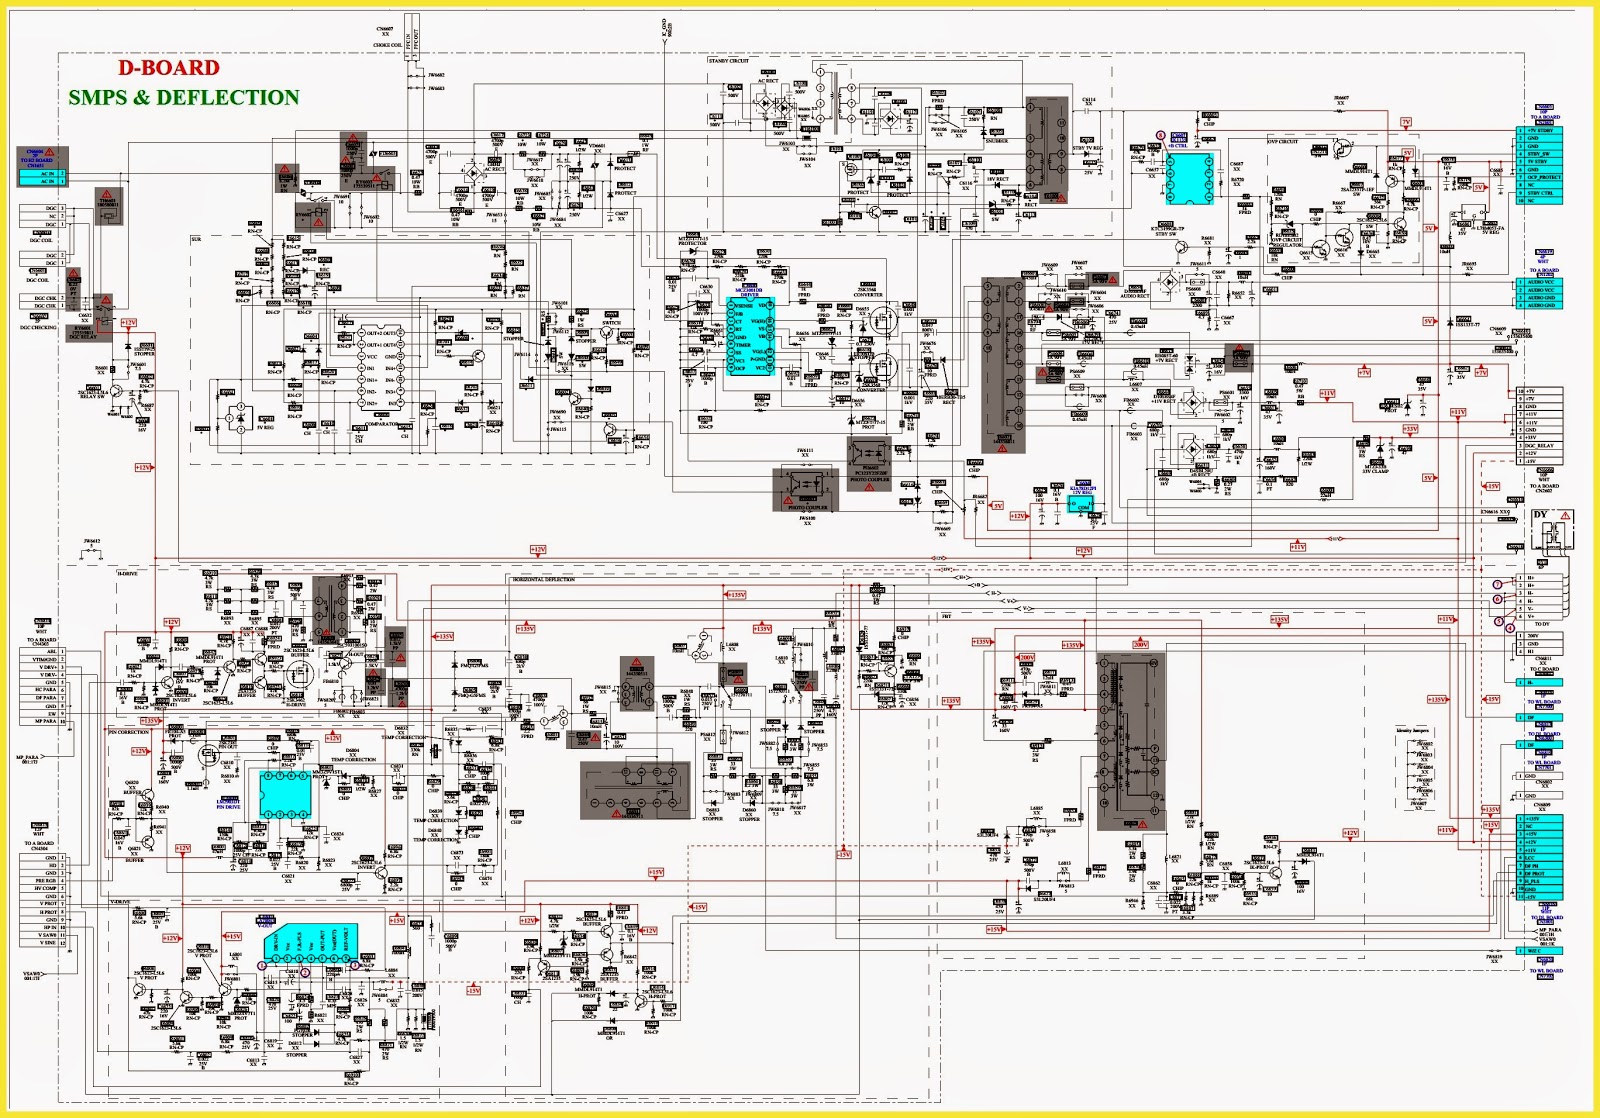Click the V-DRIVE section label
This screenshot has height=1118, width=1600.
120,902
